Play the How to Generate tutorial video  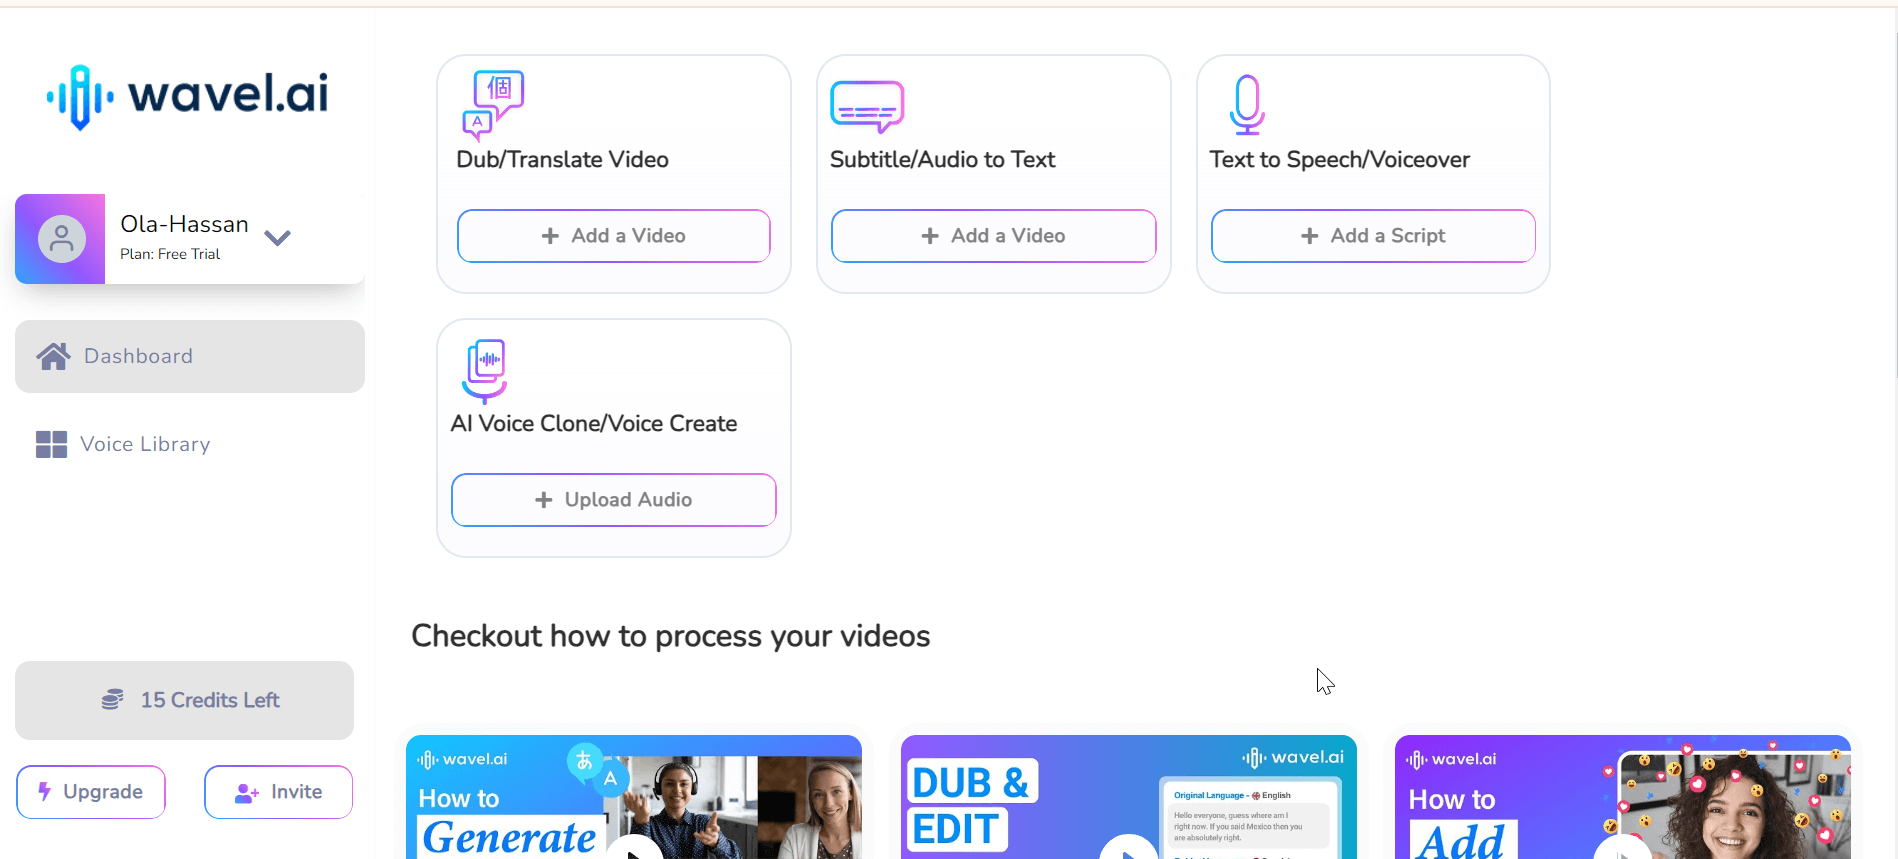pos(634,847)
